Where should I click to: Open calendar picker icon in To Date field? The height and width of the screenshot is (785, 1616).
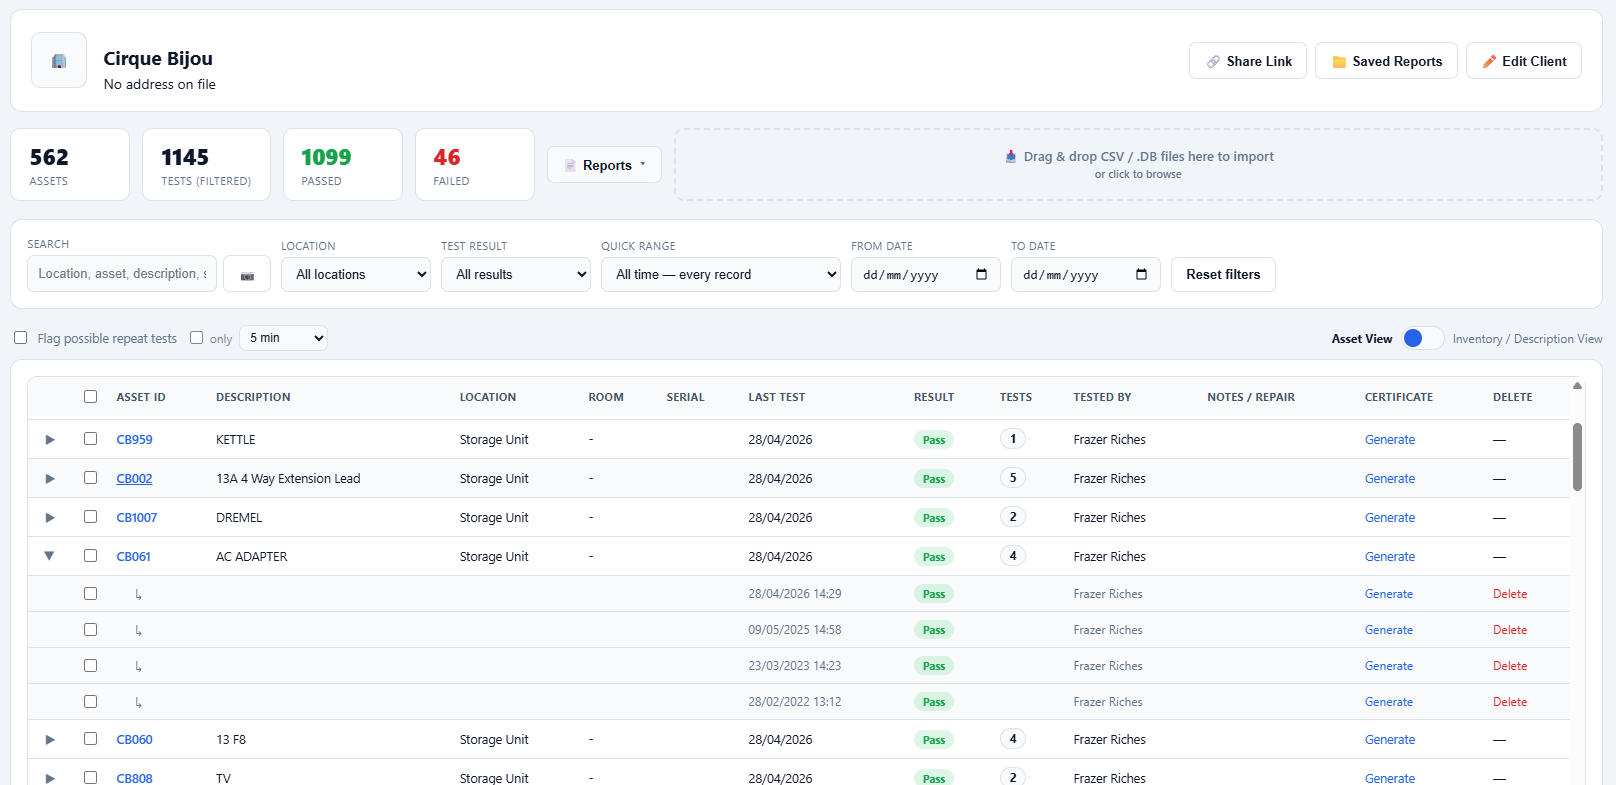tap(1141, 274)
